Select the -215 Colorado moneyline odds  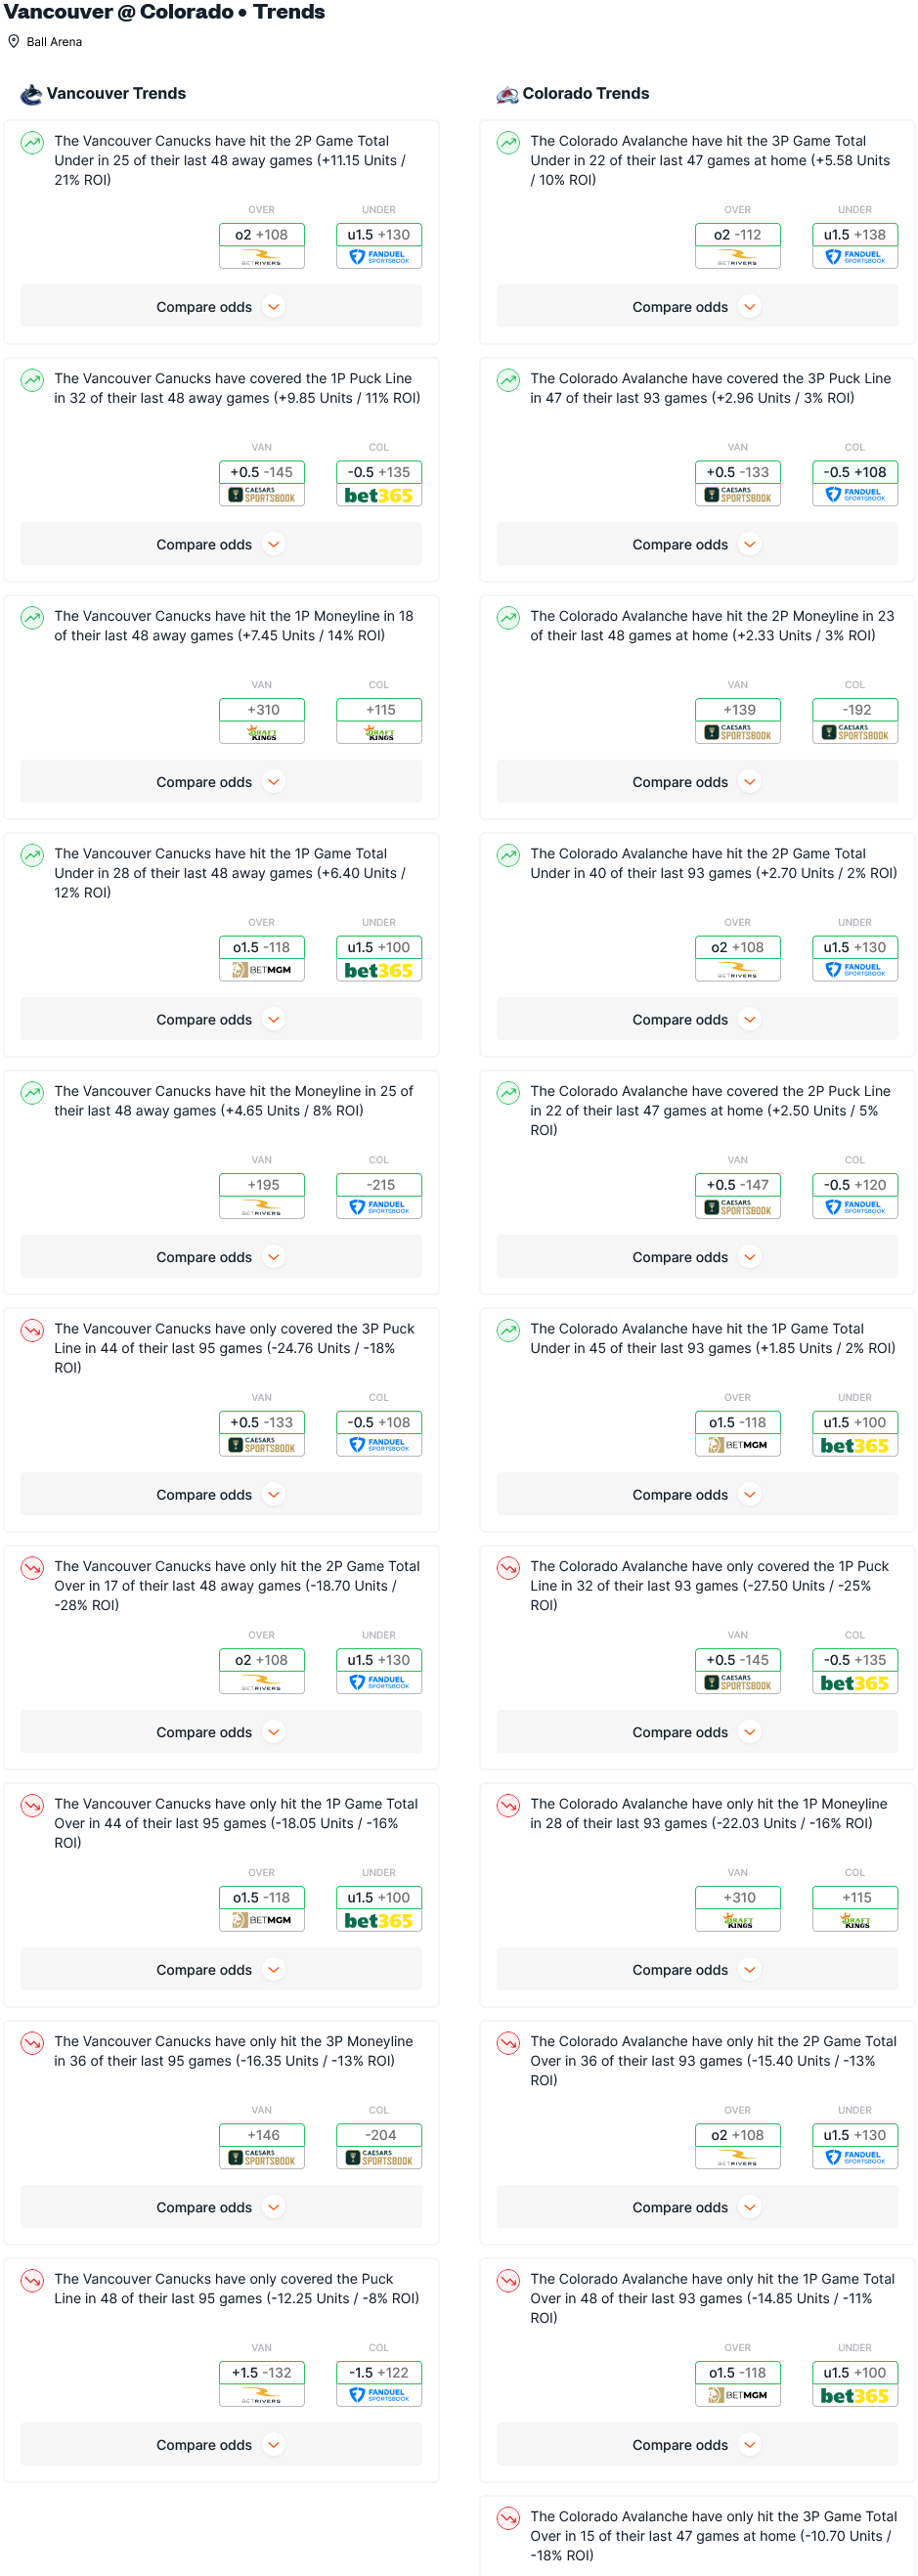tap(379, 1185)
